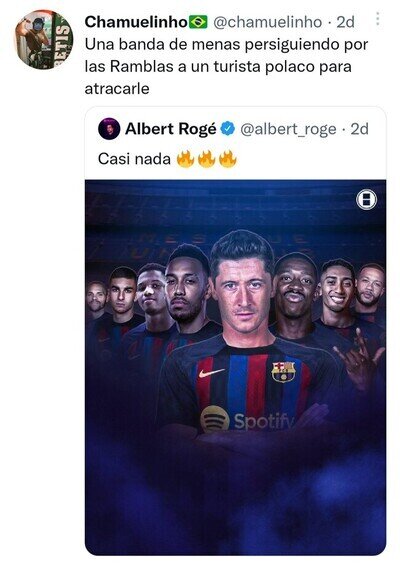Click the first fire emoji
The image size is (400, 567).
click(x=186, y=159)
